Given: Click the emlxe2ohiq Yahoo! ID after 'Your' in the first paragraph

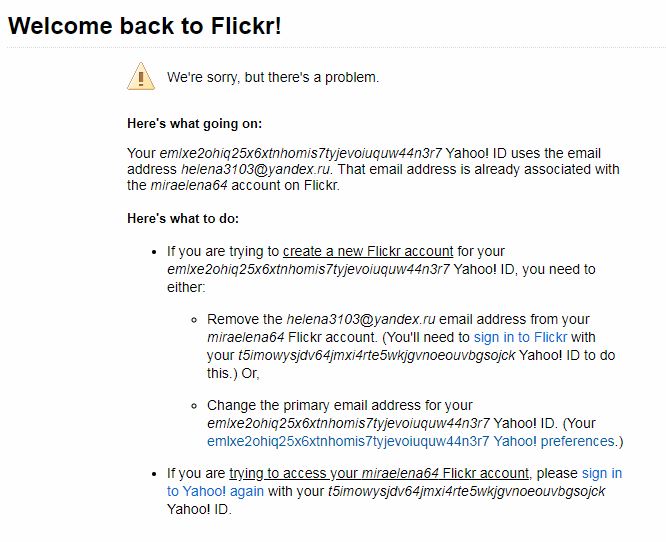Looking at the screenshot, I should (301, 153).
